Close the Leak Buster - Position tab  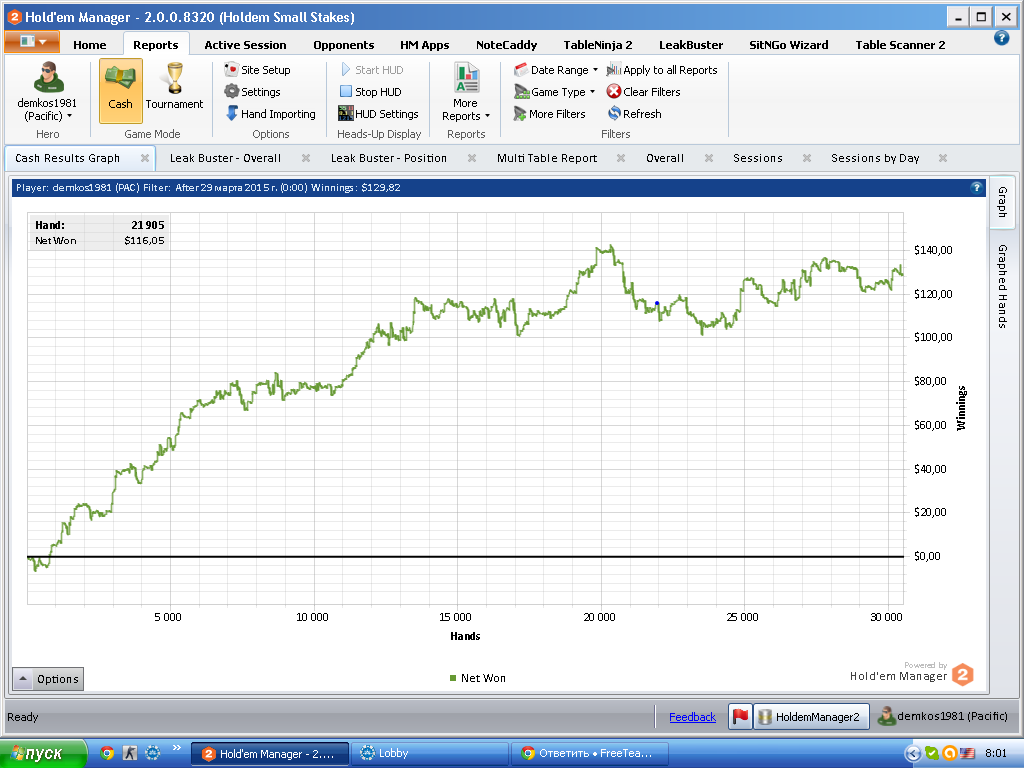472,158
